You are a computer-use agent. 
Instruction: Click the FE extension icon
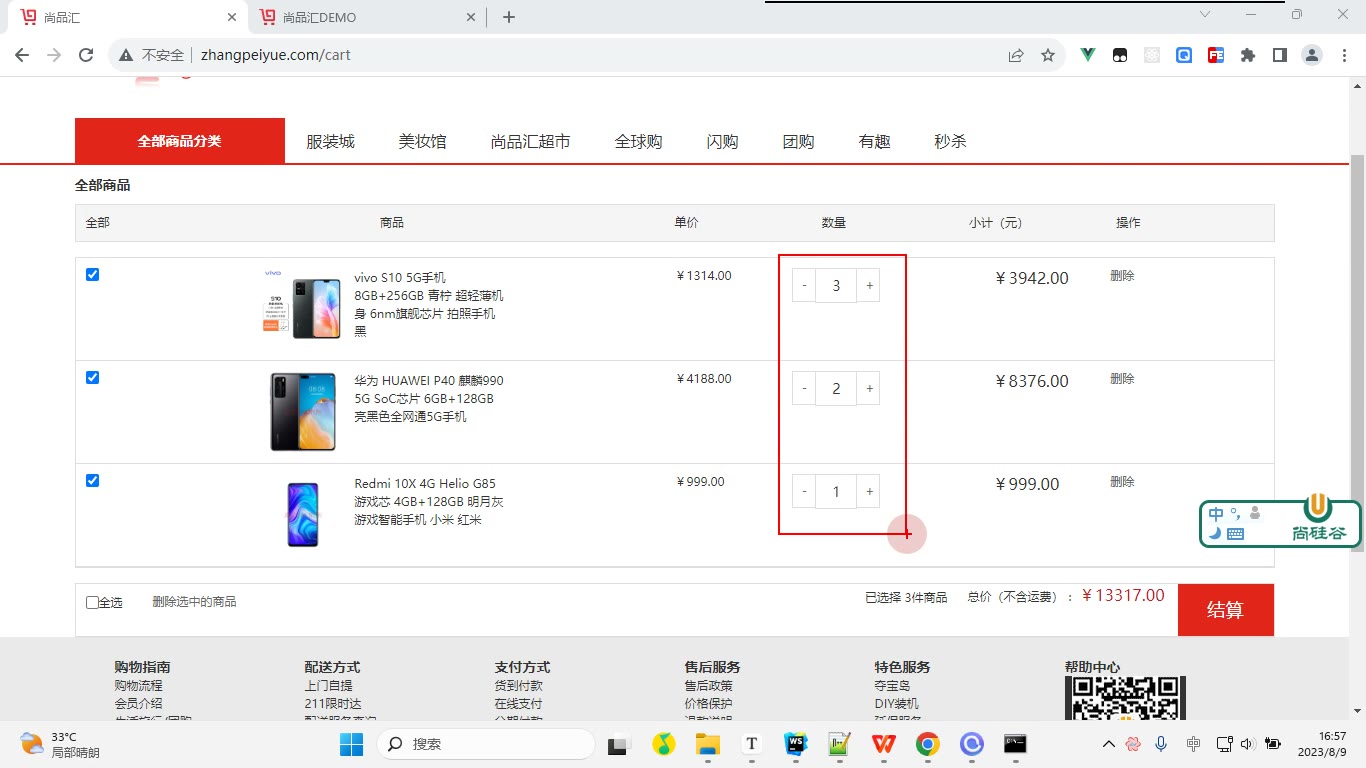click(x=1216, y=55)
